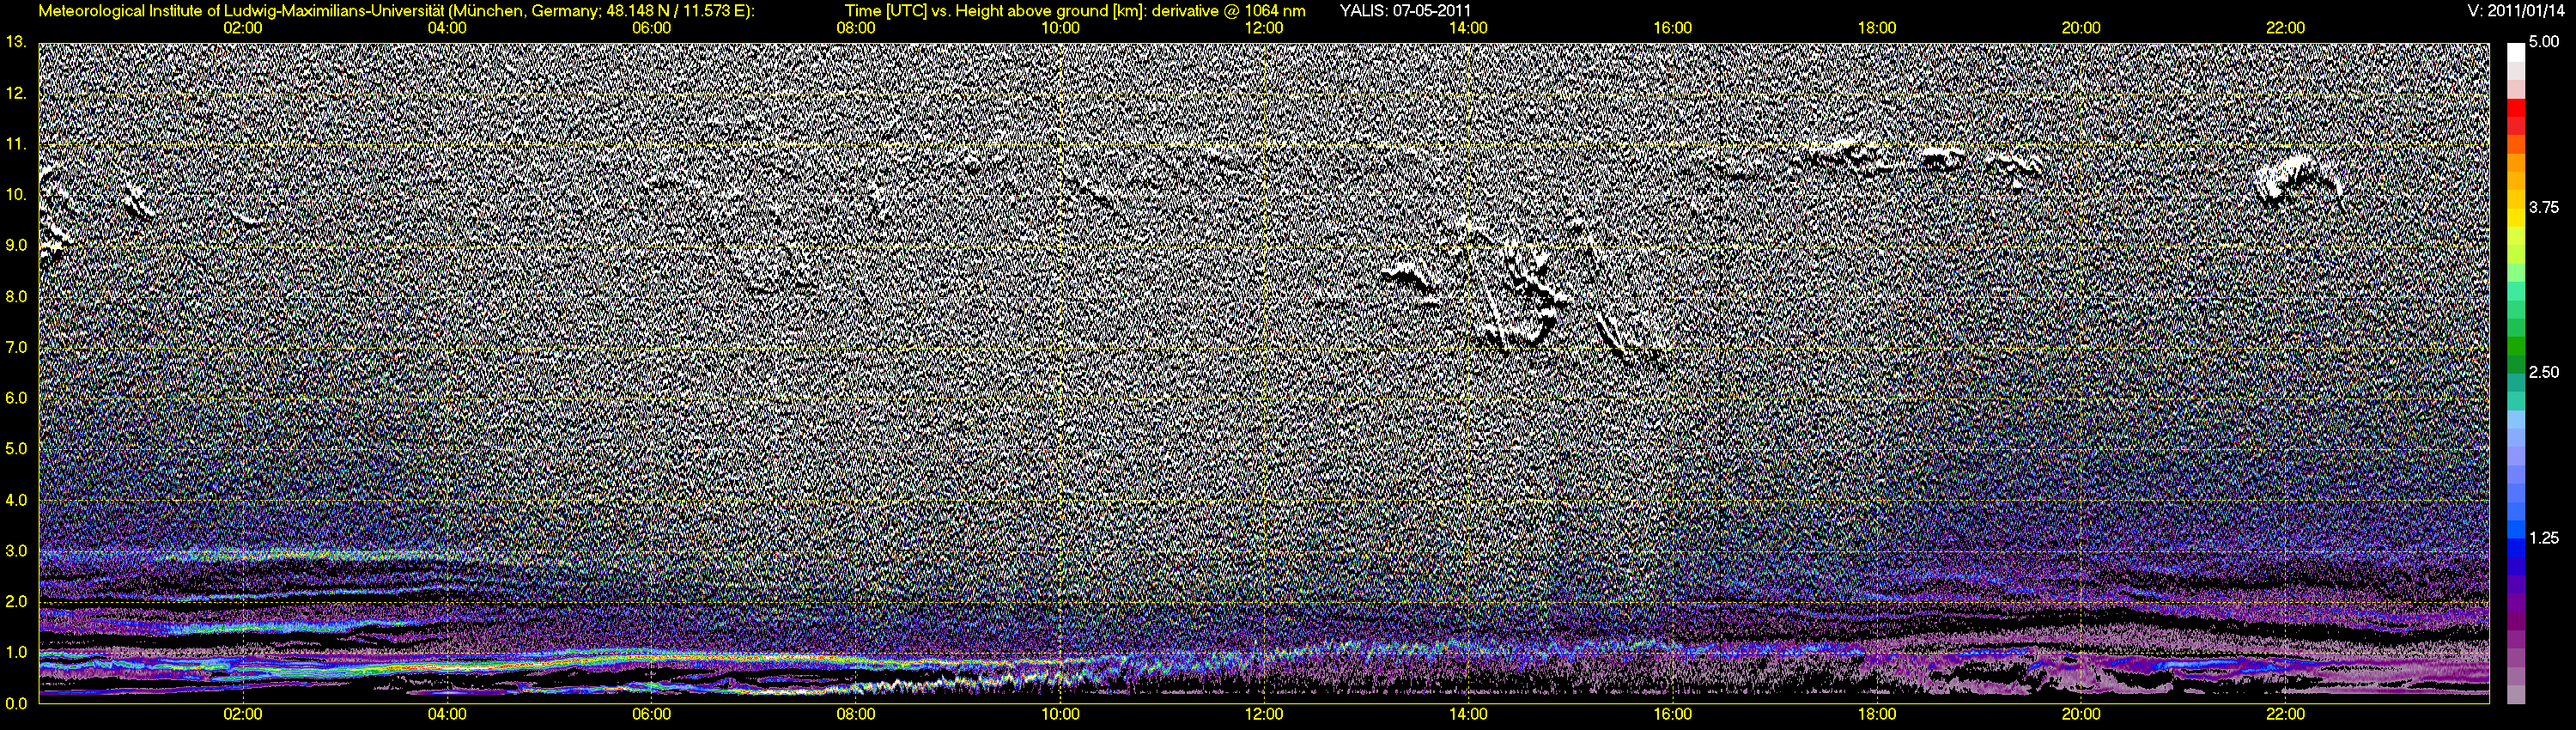
Task: Click the 5.0 height axis label
Action: click(x=16, y=449)
